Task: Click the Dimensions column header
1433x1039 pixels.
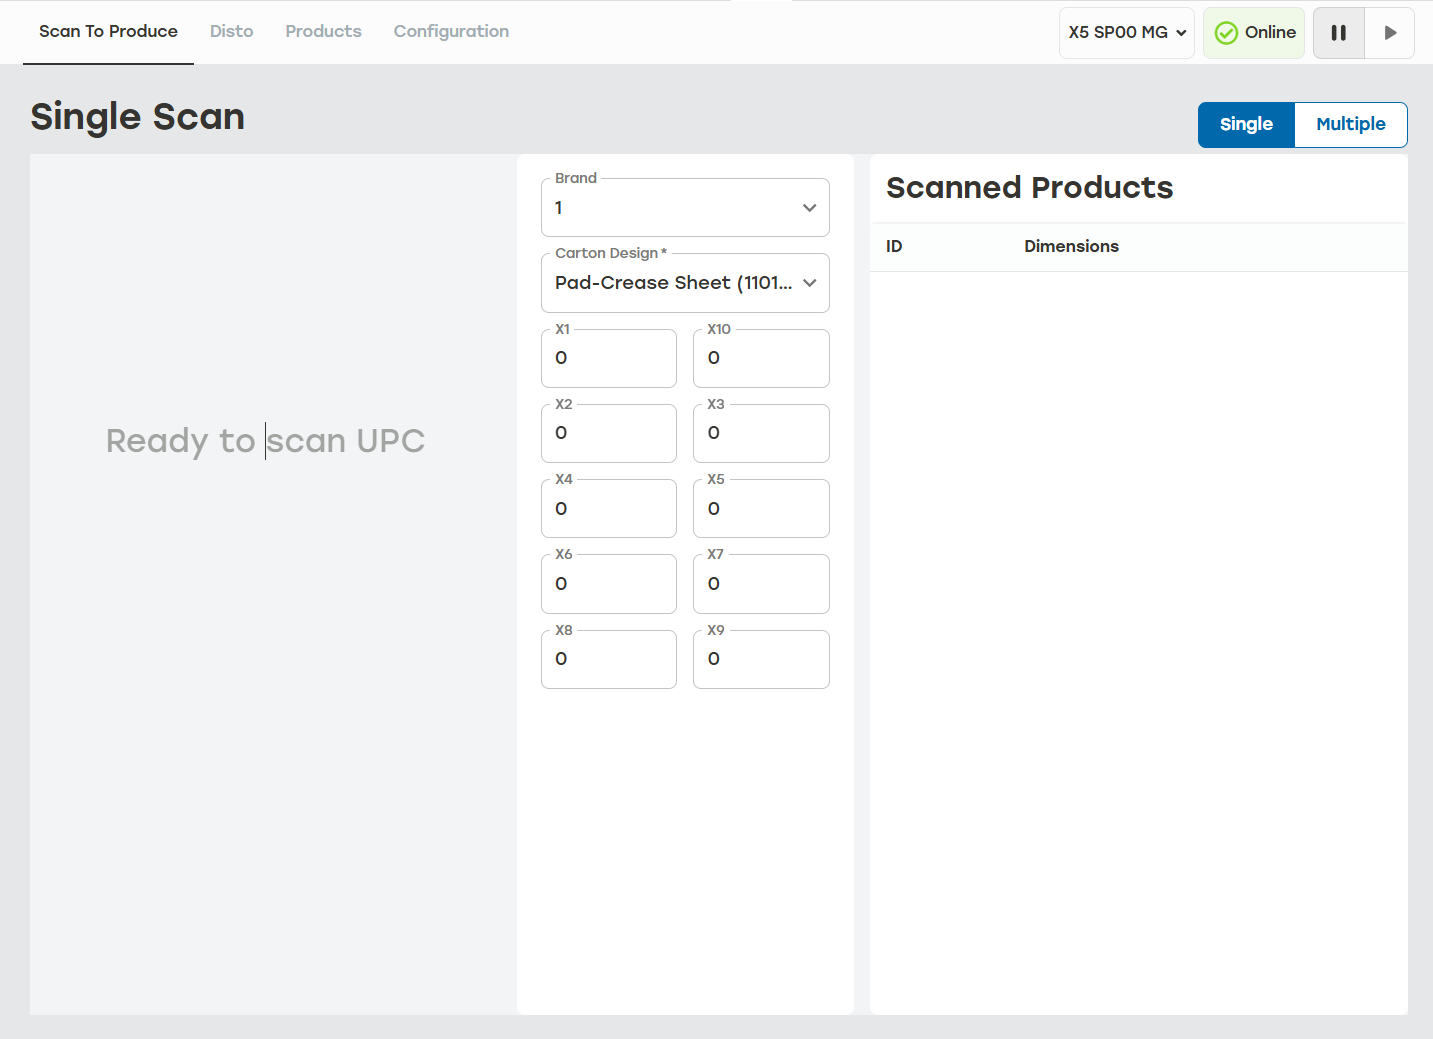Action: pyautogui.click(x=1071, y=246)
